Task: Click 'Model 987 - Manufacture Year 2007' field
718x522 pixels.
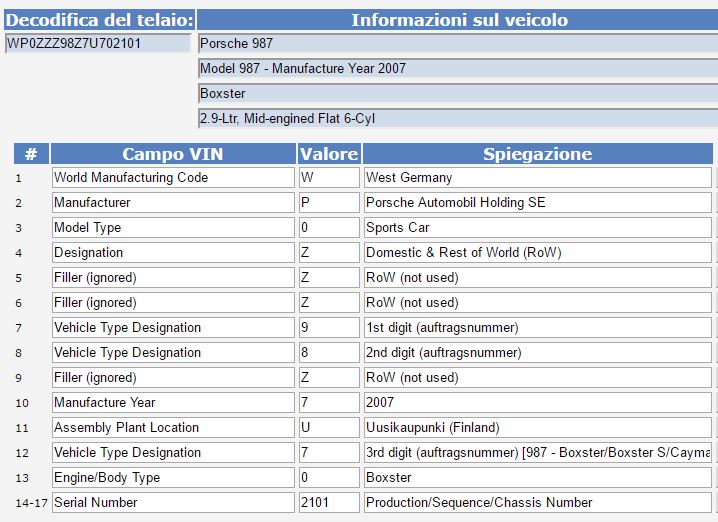Action: [458, 69]
